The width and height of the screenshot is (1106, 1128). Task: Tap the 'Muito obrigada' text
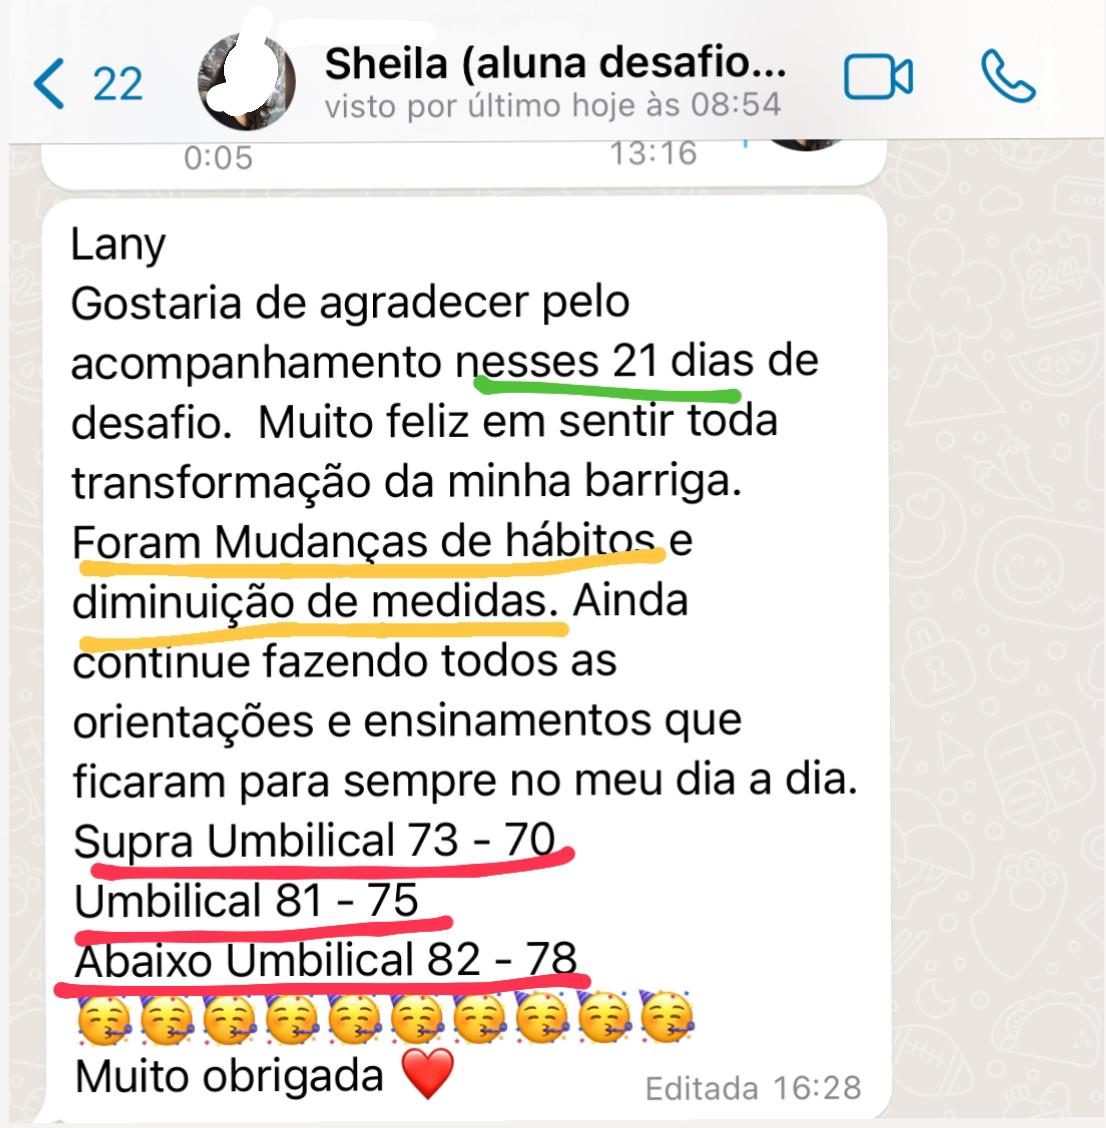pyautogui.click(x=230, y=1076)
